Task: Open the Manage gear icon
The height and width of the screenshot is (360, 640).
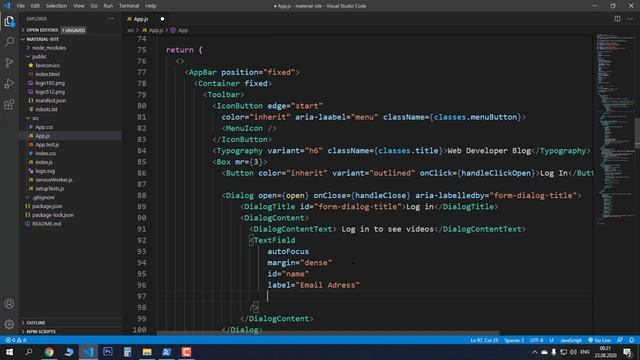Action: point(9,324)
